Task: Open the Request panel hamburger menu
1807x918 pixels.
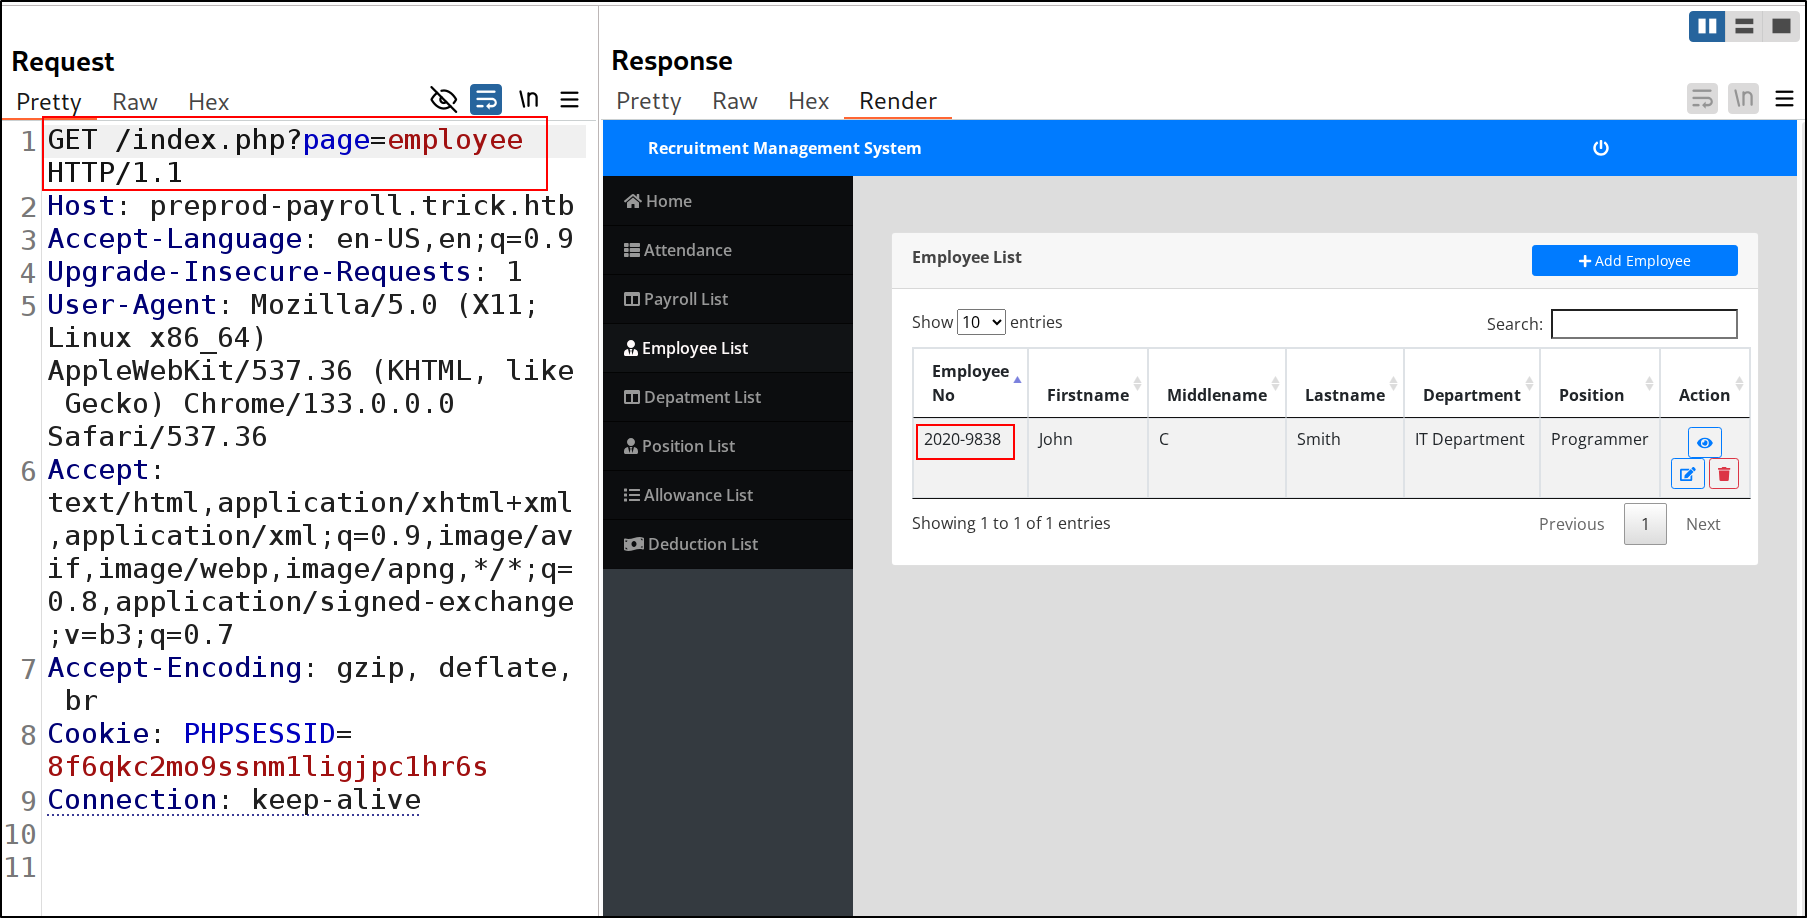Action: click(569, 99)
